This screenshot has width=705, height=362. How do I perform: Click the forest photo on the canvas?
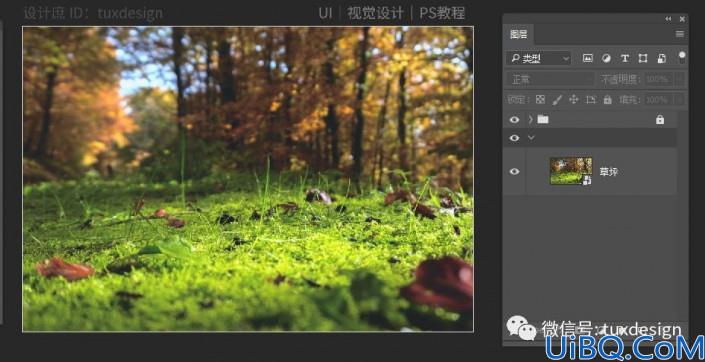point(248,179)
